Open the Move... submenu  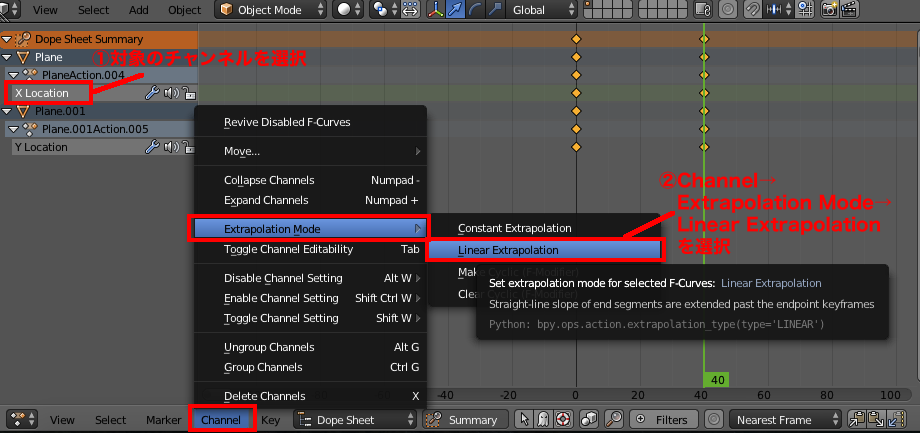coord(310,151)
